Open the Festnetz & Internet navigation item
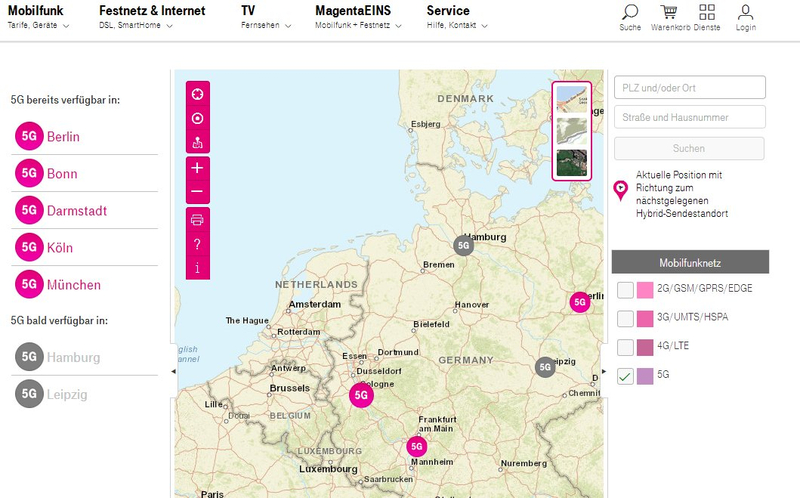800x498 pixels. [x=152, y=10]
